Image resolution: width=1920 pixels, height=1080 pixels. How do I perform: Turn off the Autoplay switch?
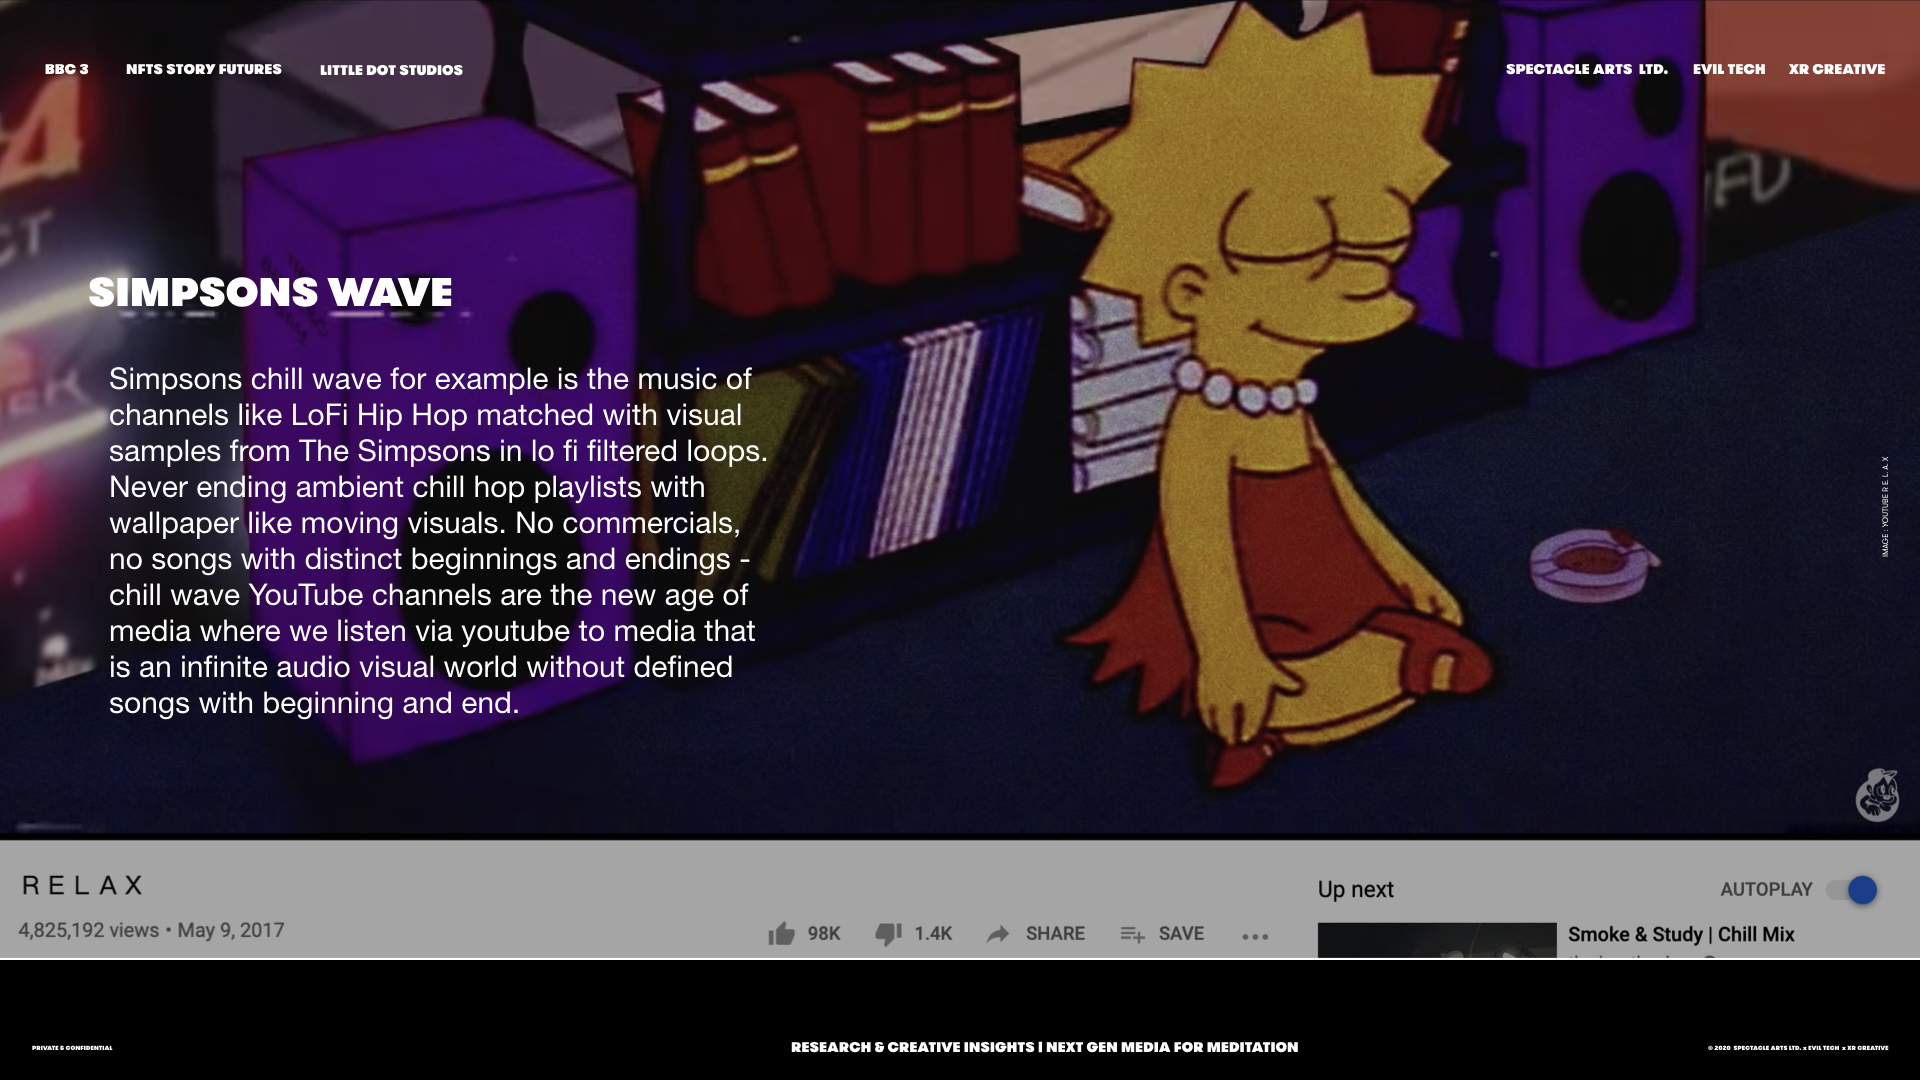pyautogui.click(x=1851, y=890)
